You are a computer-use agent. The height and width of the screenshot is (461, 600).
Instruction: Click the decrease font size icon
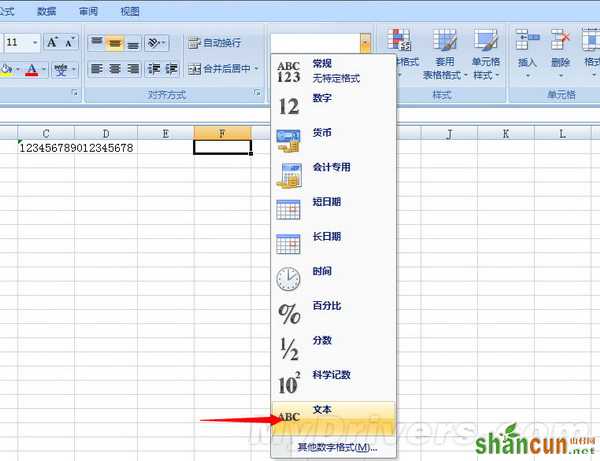pos(70,42)
